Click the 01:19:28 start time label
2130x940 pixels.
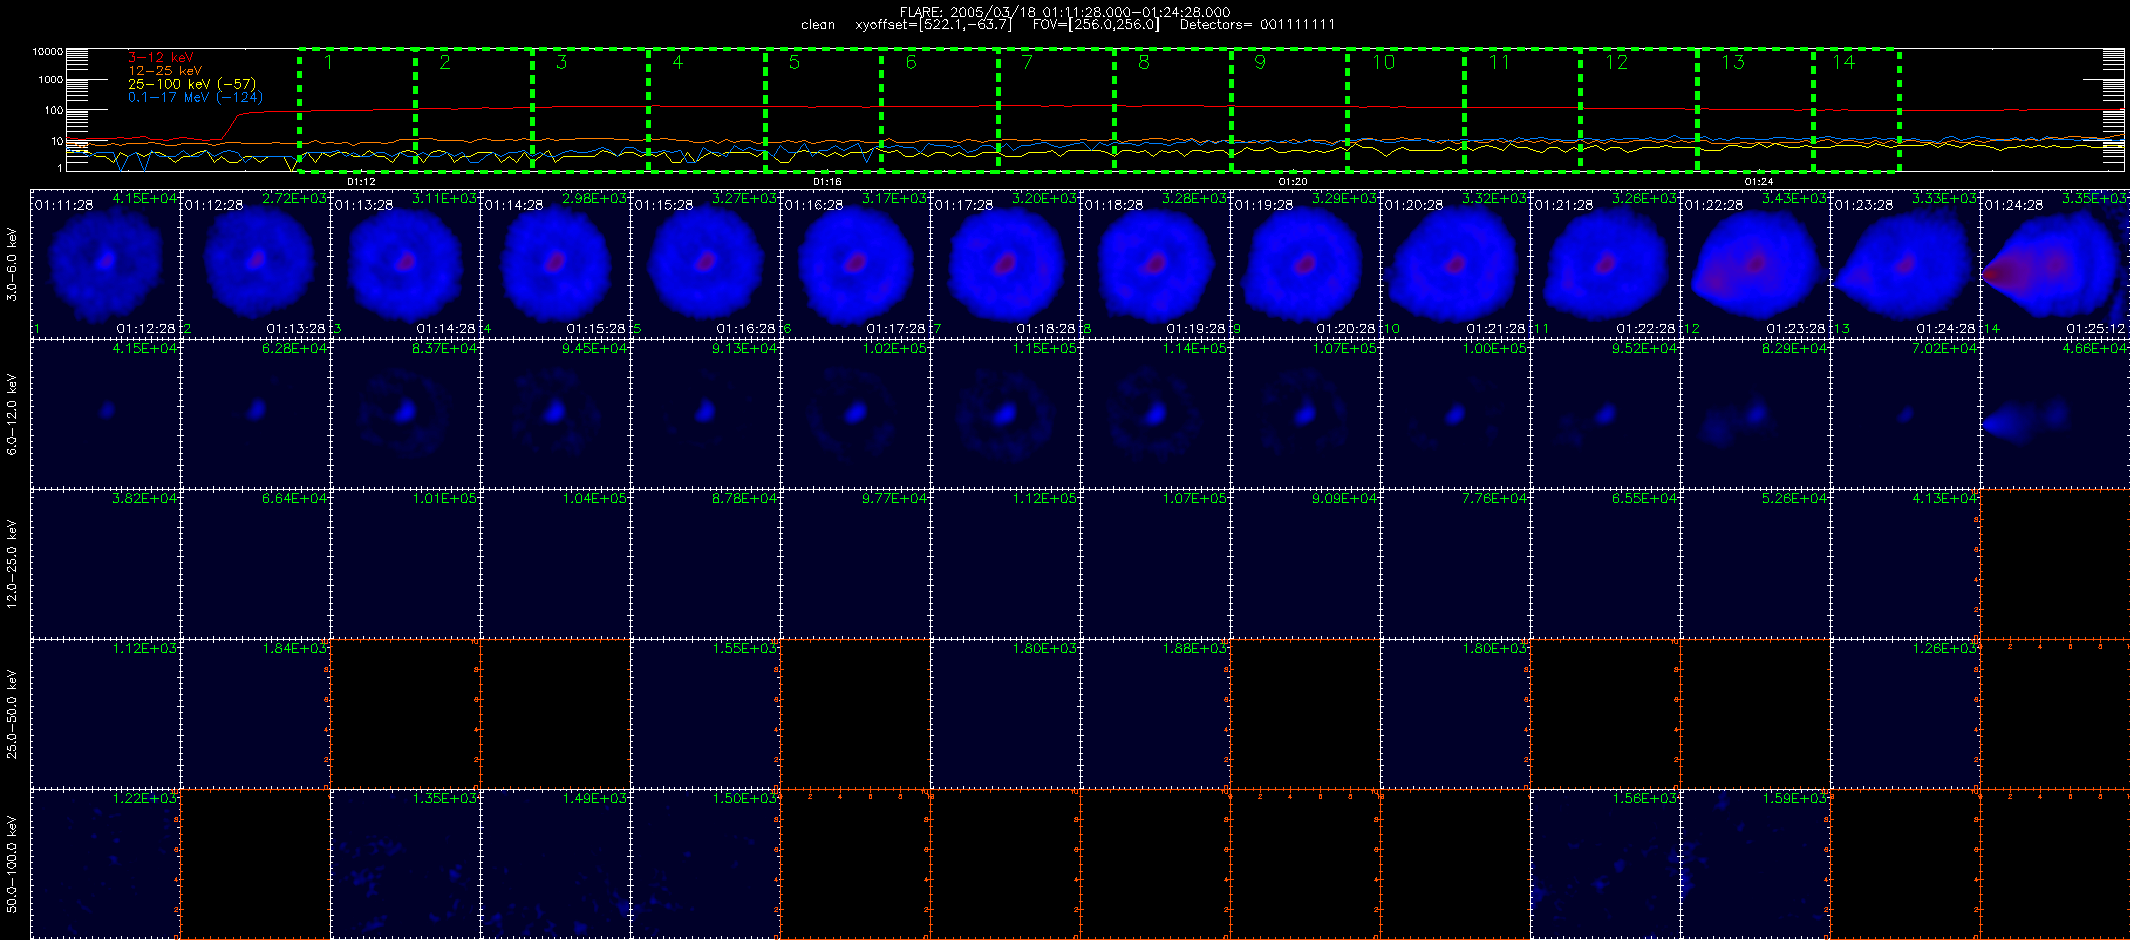1264,205
